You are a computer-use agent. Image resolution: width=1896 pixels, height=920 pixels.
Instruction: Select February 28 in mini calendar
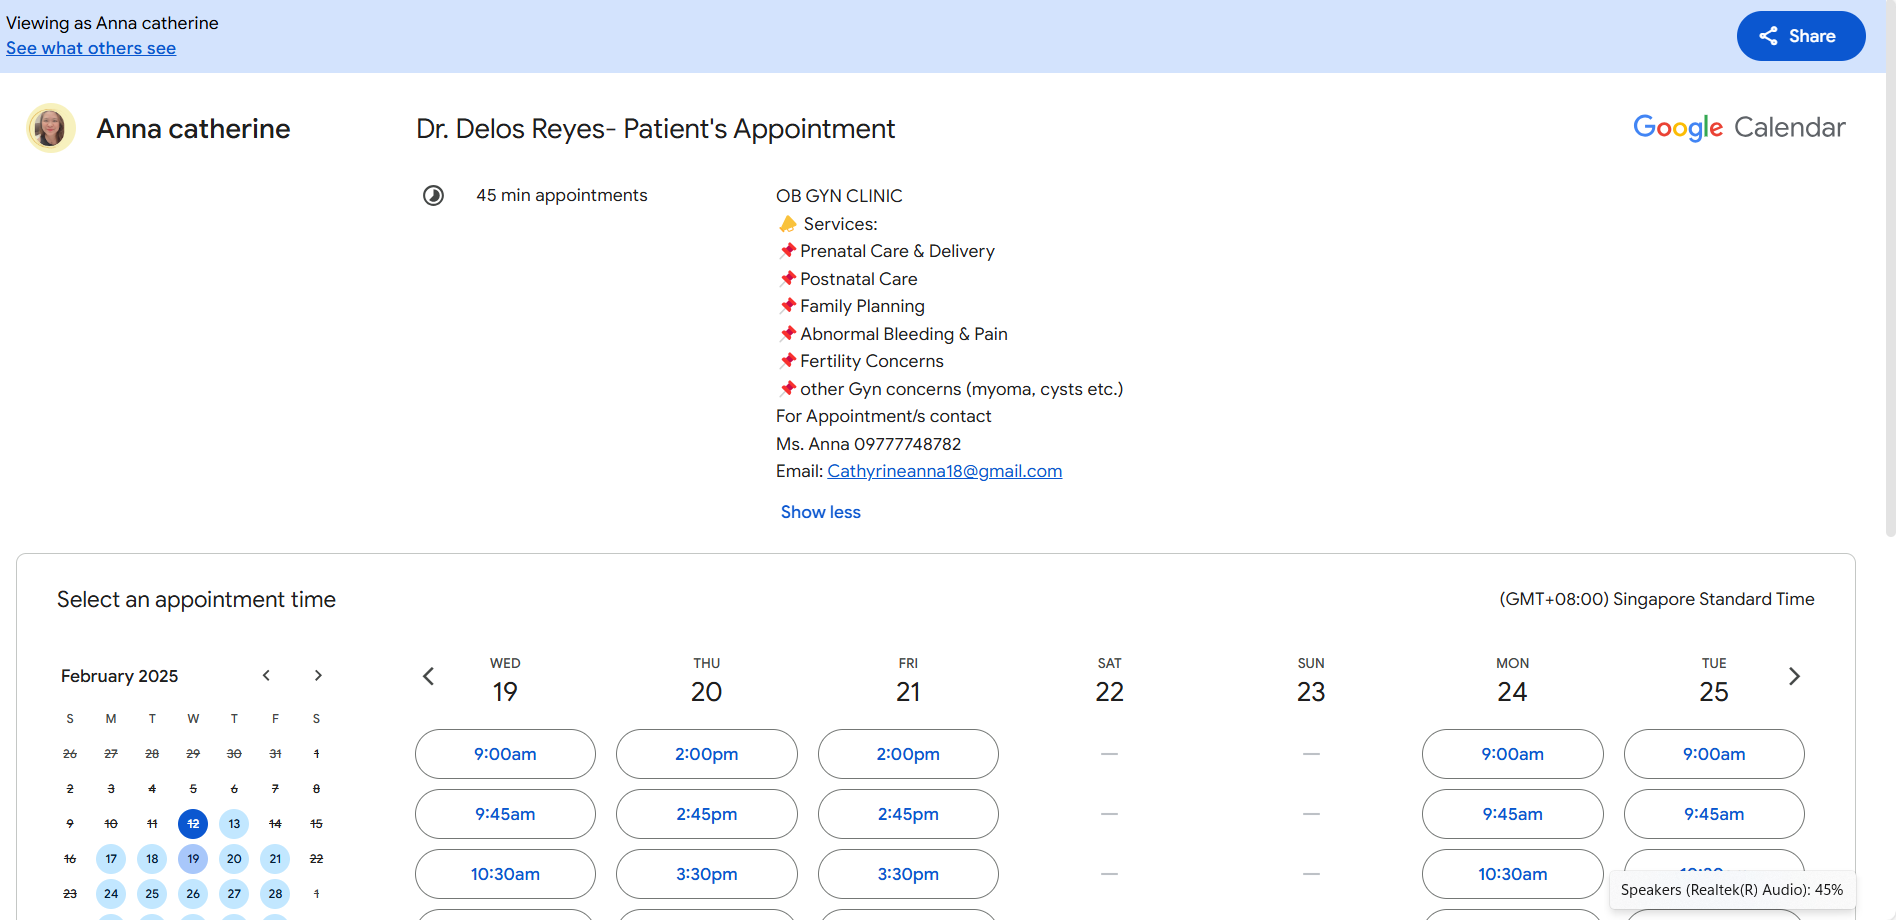275,894
